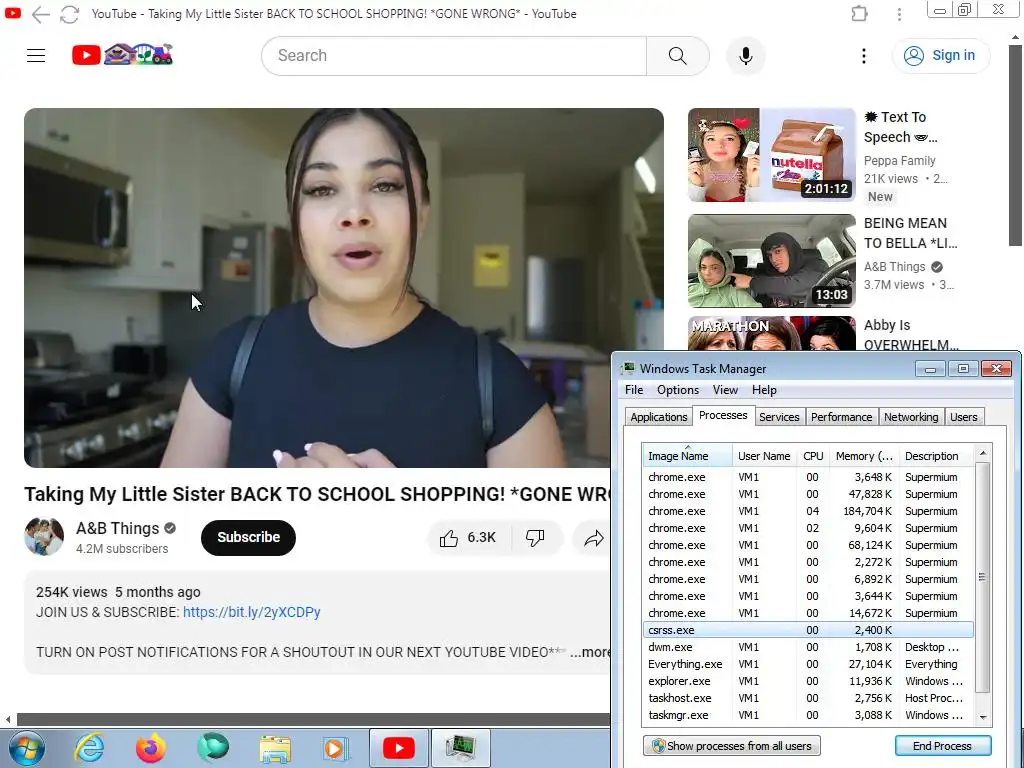Click the Sign in button

[940, 56]
